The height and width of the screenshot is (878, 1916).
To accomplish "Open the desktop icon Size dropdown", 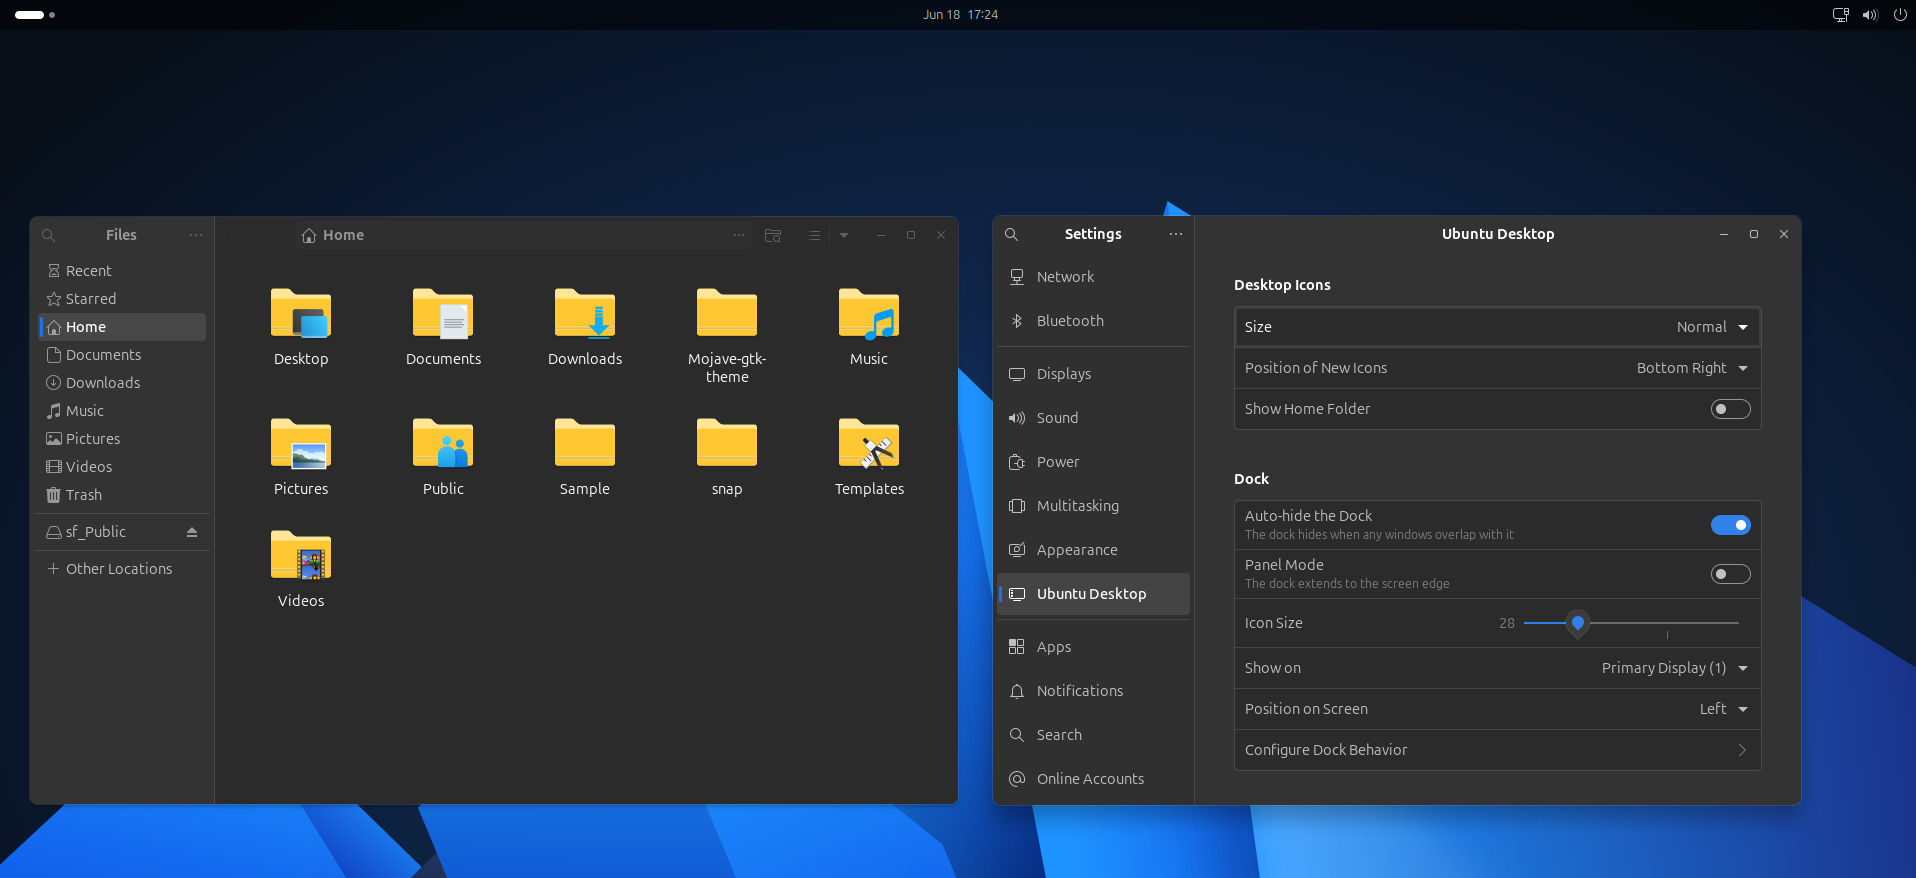I will tap(1711, 327).
